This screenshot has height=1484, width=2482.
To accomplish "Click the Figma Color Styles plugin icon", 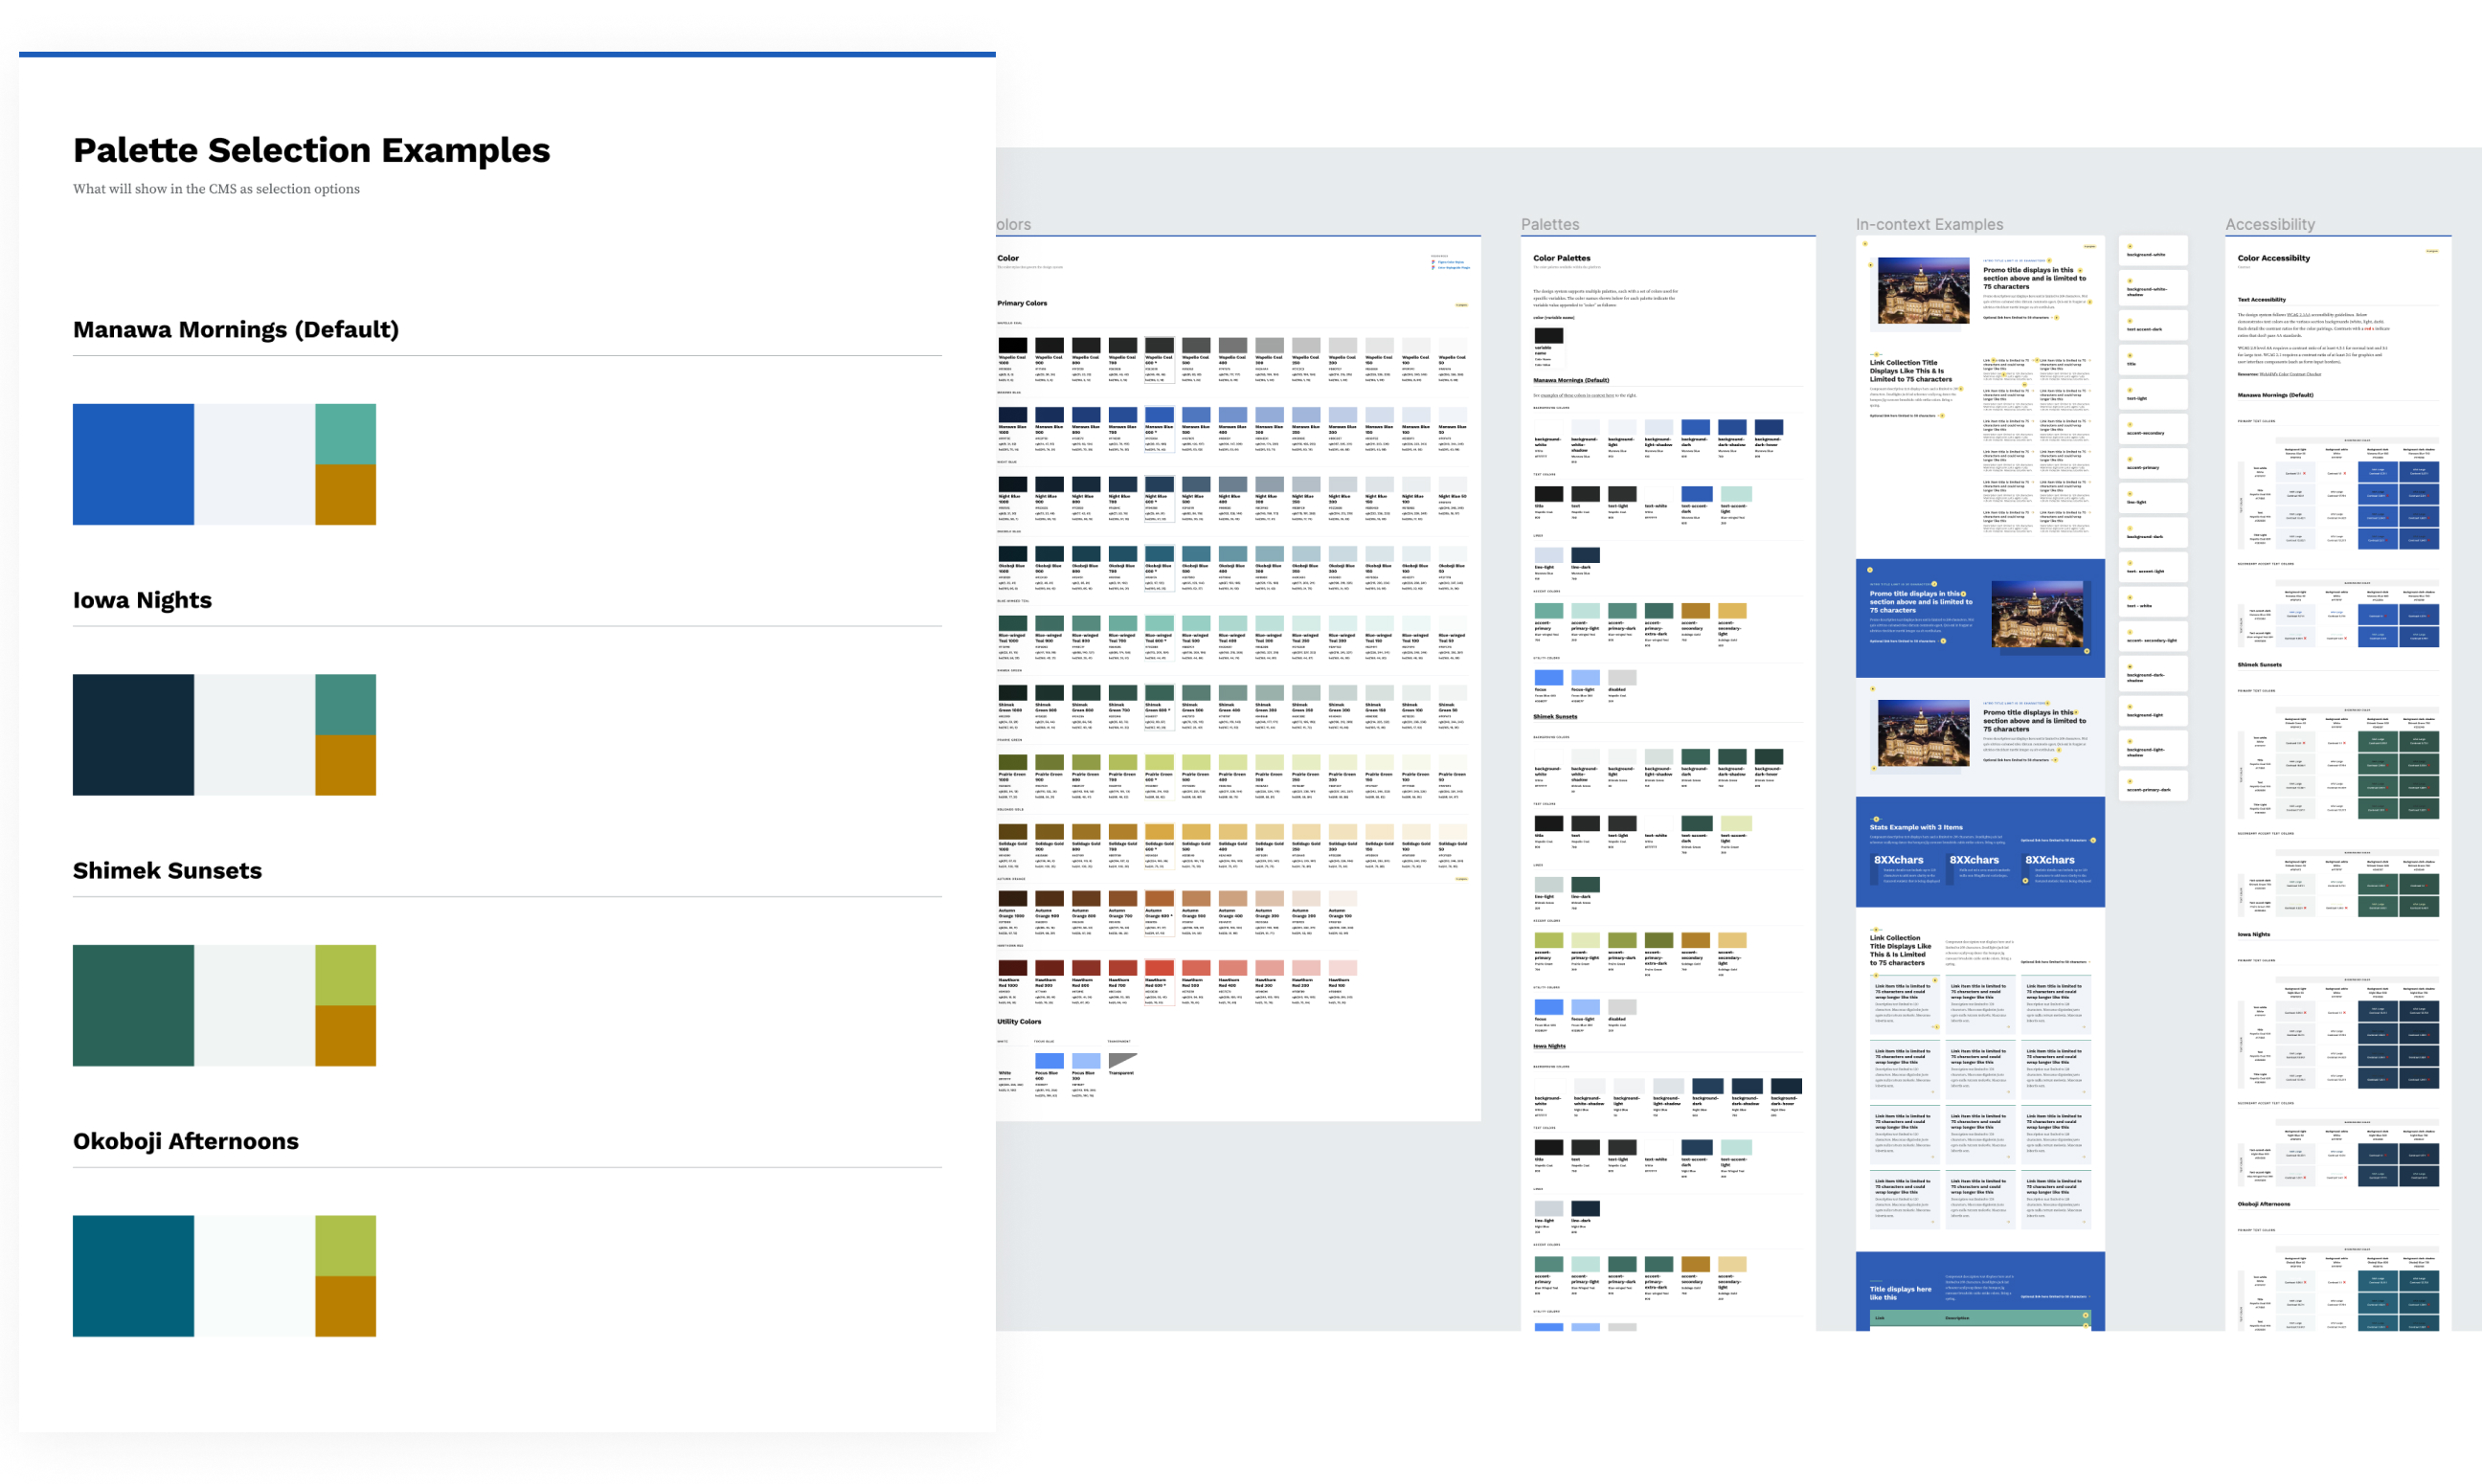I will coord(1434,262).
